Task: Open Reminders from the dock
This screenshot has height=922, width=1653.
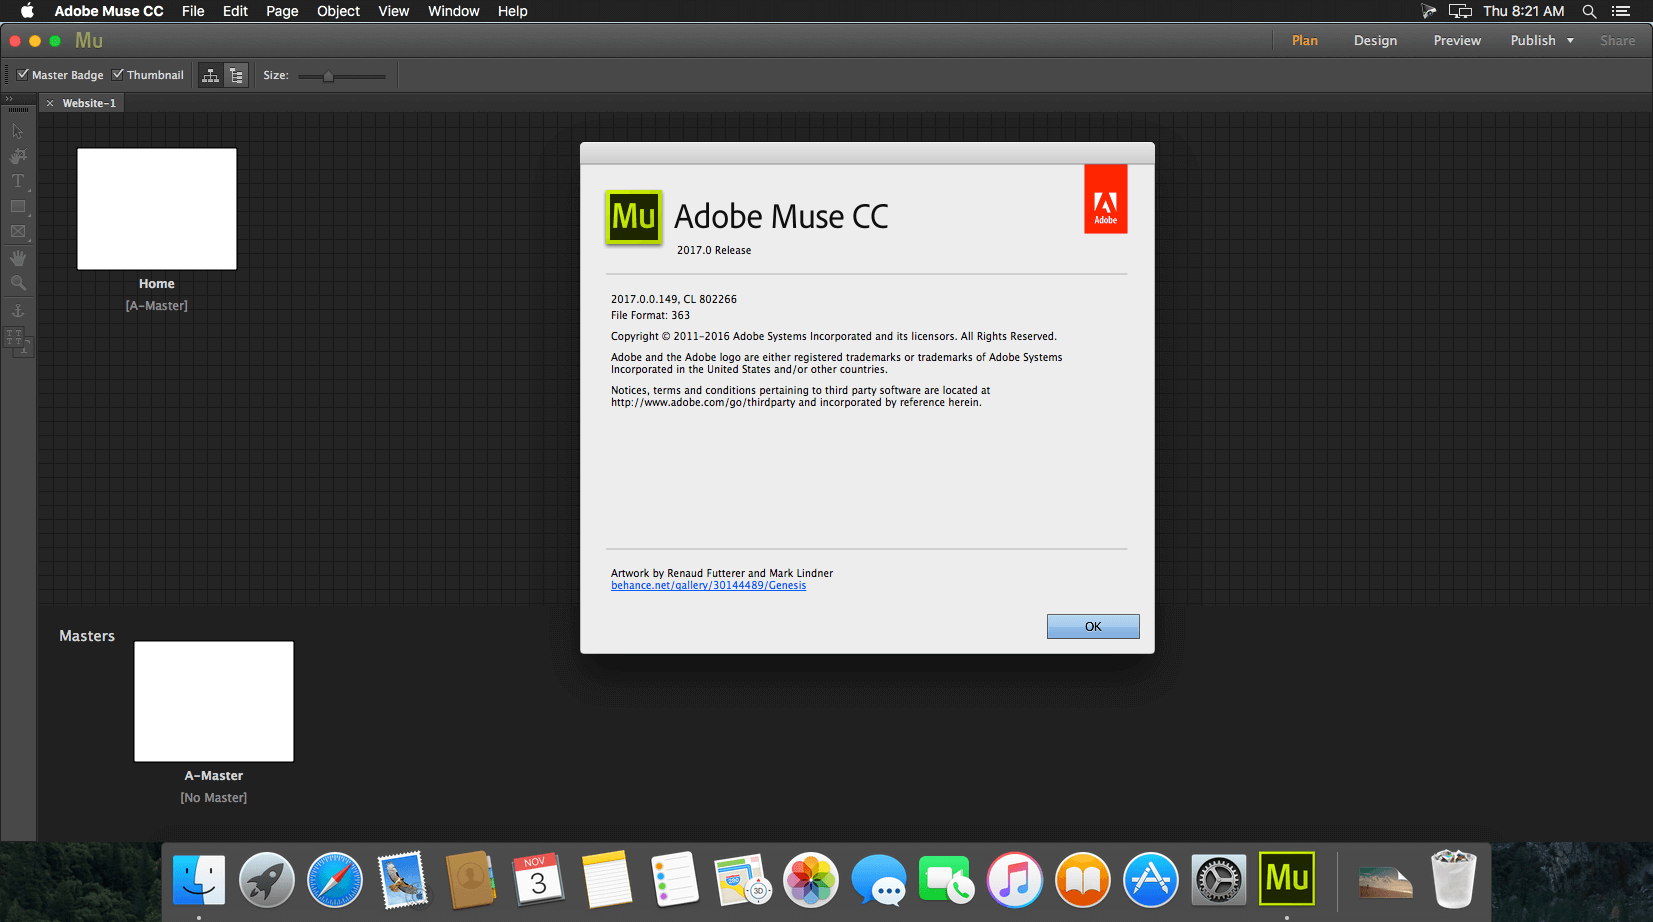Action: (675, 880)
